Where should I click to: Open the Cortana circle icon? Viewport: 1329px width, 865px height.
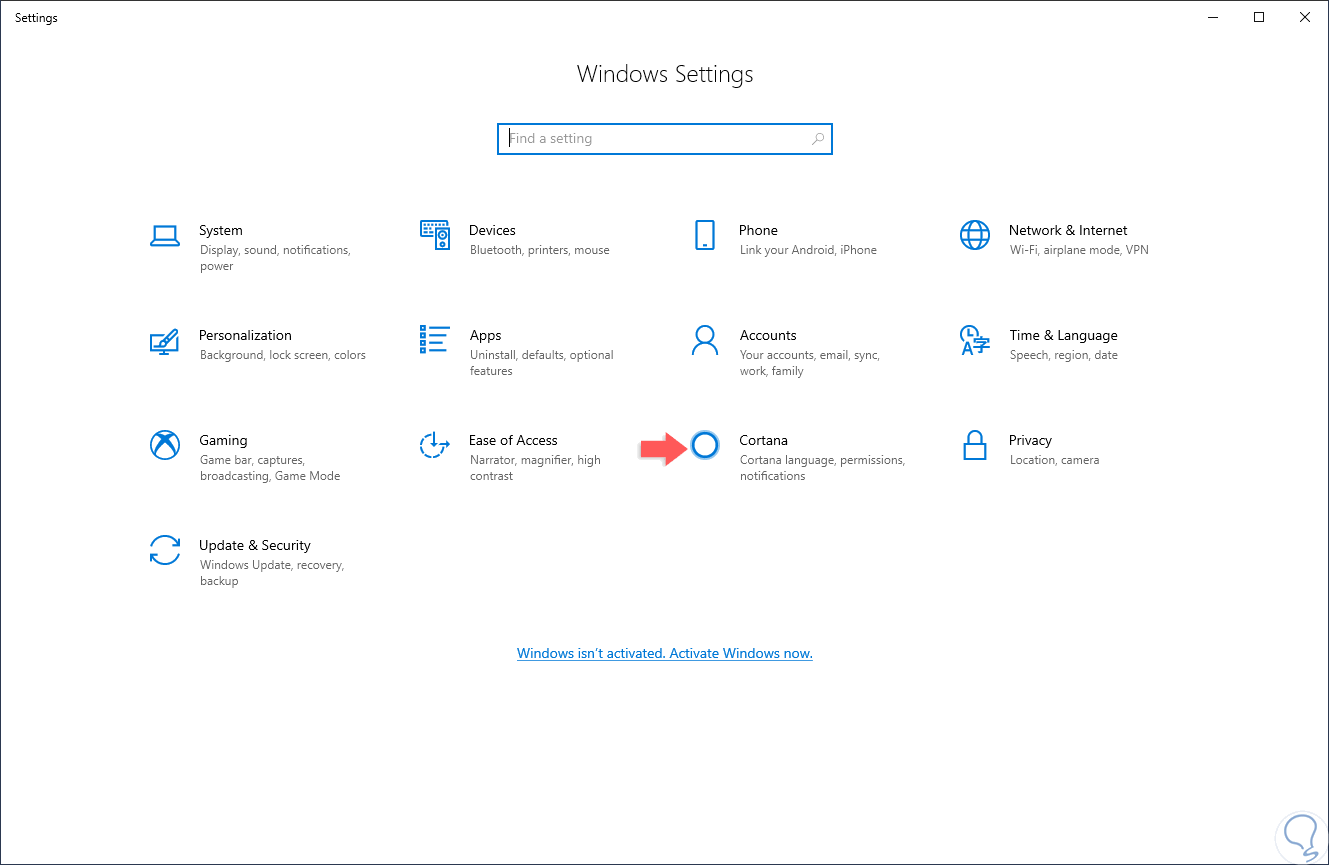pos(704,445)
